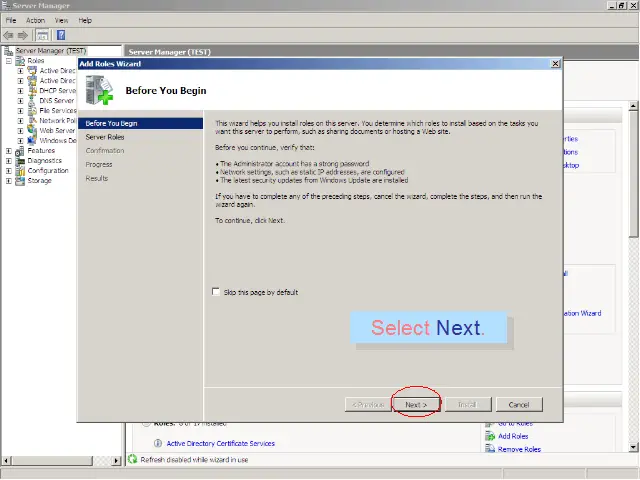Viewport: 640px width, 480px height.
Task: Collapse the Roles tree node
Action: (9, 61)
